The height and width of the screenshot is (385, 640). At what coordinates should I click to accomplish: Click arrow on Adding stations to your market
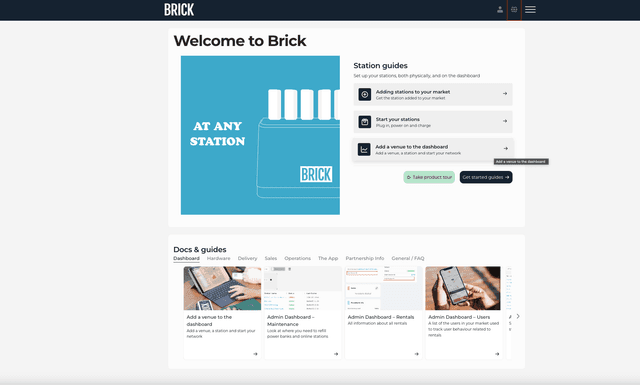coord(505,93)
